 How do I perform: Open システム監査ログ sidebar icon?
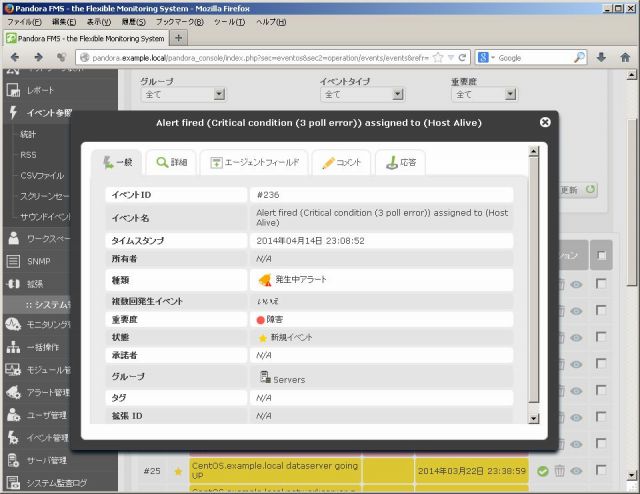tap(13, 483)
